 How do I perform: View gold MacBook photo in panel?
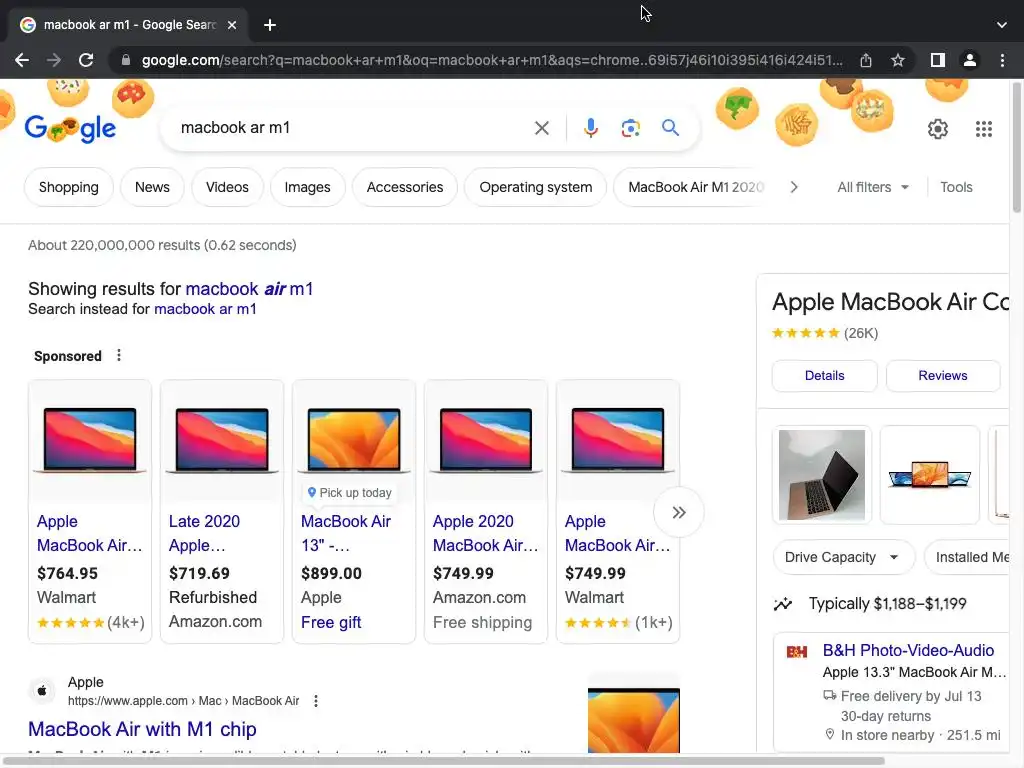pyautogui.click(x=822, y=475)
